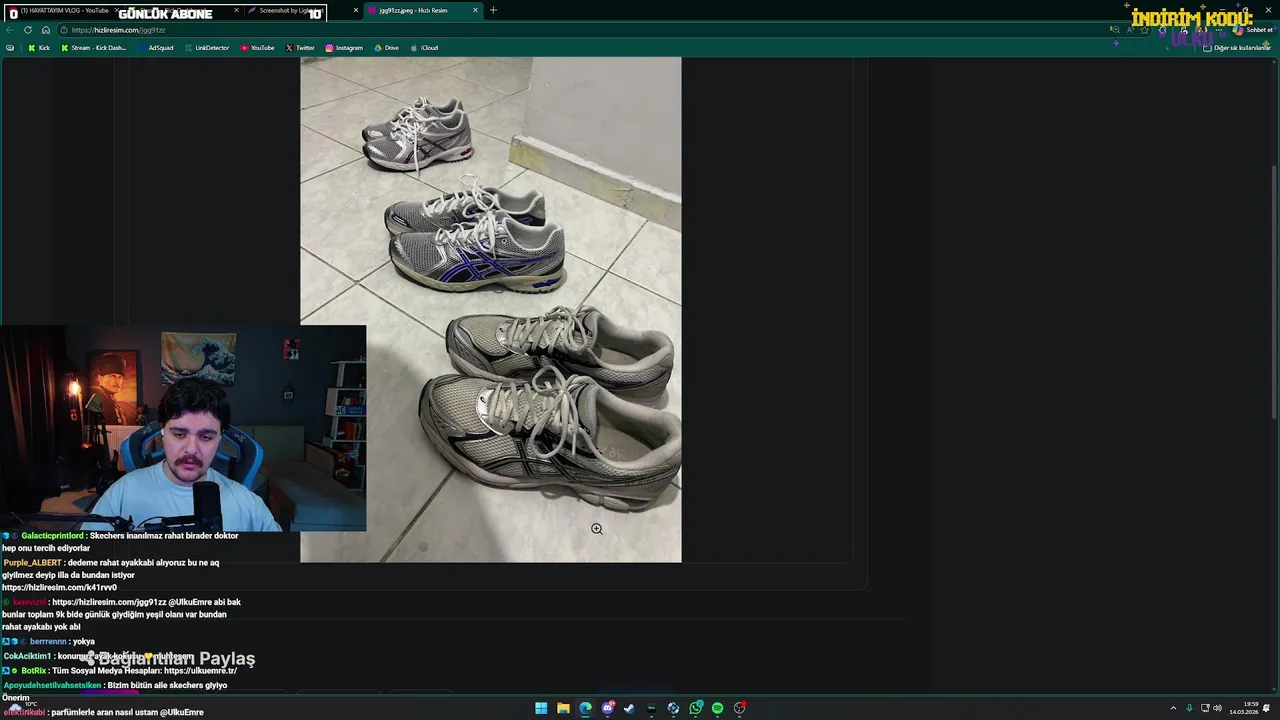Image resolution: width=1280 pixels, height=720 pixels.
Task: Open the AdSquad bookmark
Action: click(x=156, y=48)
